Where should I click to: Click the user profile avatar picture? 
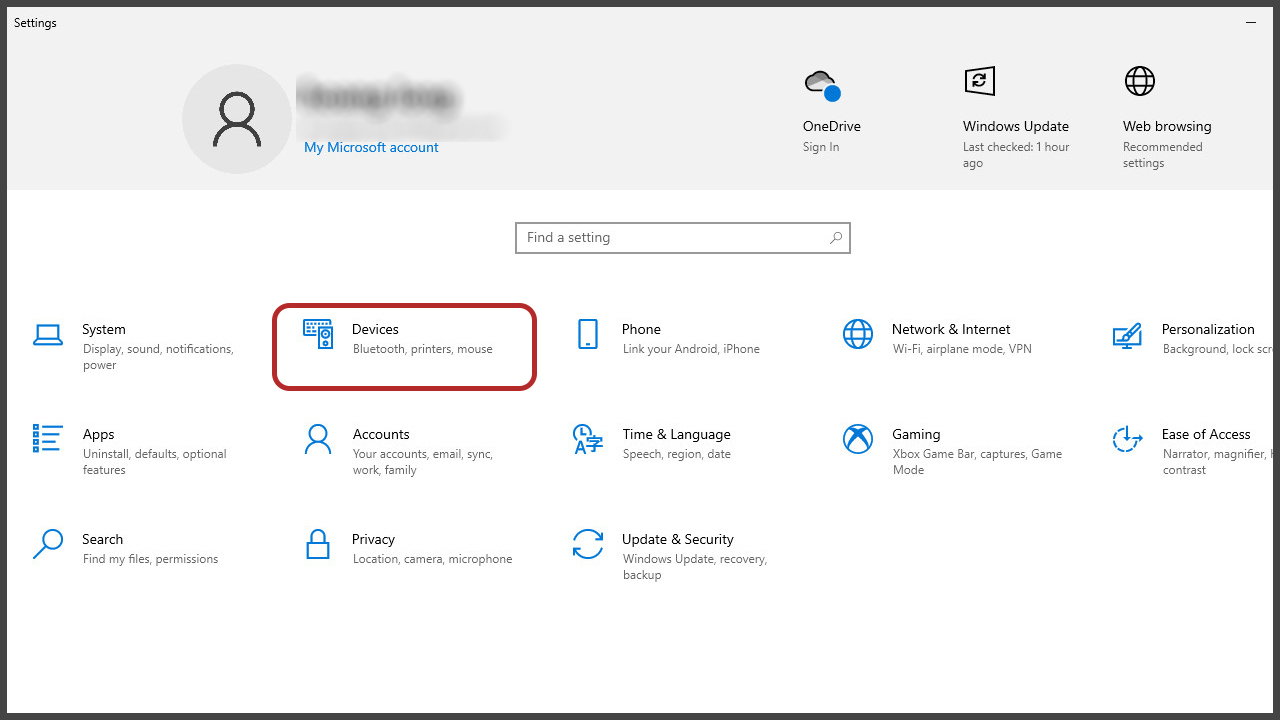(237, 119)
